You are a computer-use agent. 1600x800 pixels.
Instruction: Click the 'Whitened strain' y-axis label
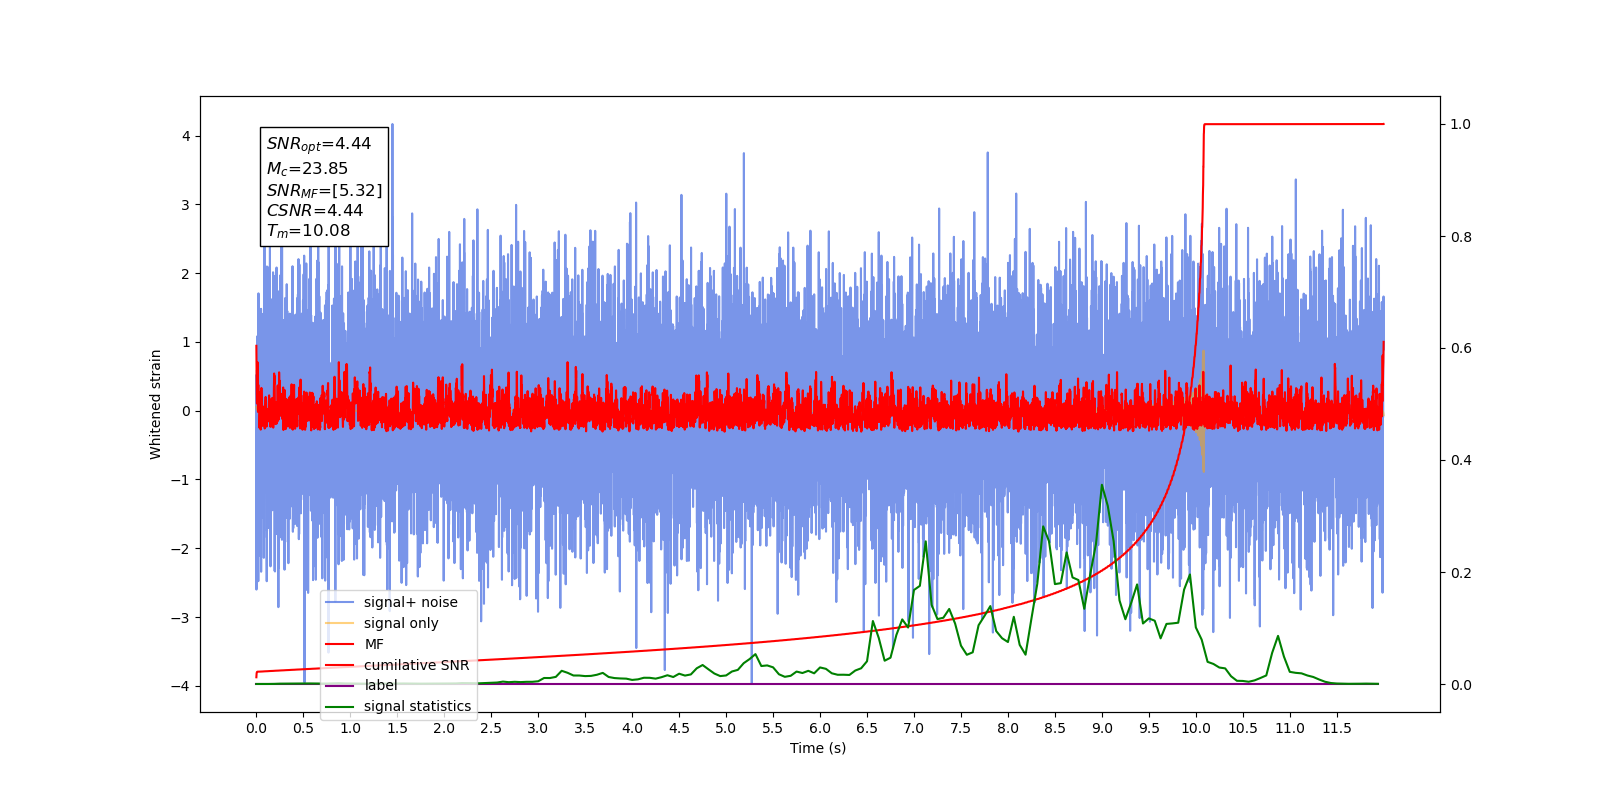pos(156,404)
